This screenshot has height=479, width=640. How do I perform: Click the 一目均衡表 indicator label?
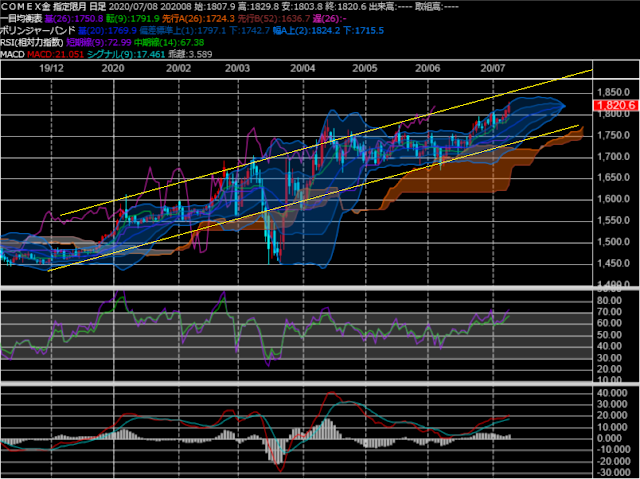click(x=21, y=18)
